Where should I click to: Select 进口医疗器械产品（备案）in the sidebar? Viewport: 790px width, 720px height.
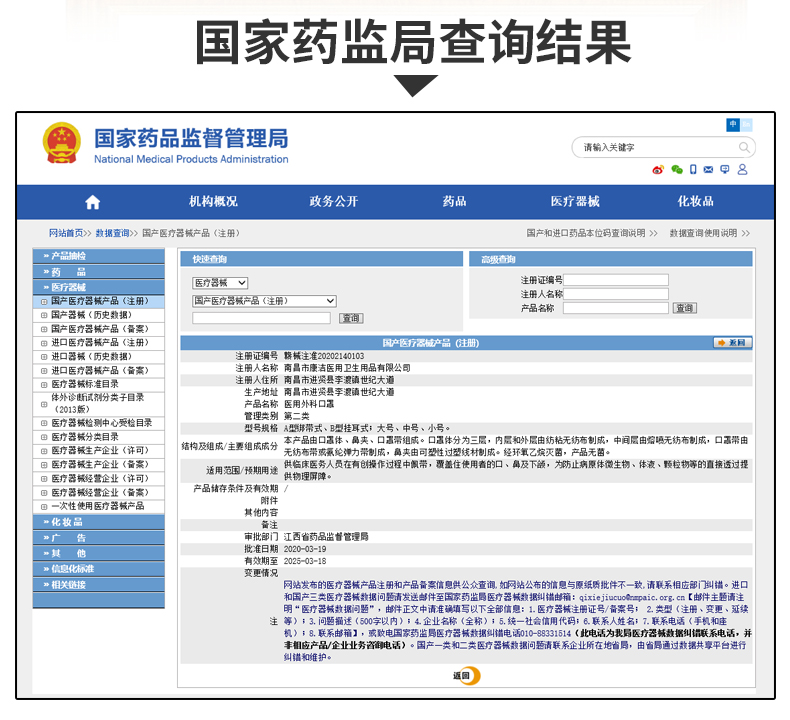click(x=99, y=370)
